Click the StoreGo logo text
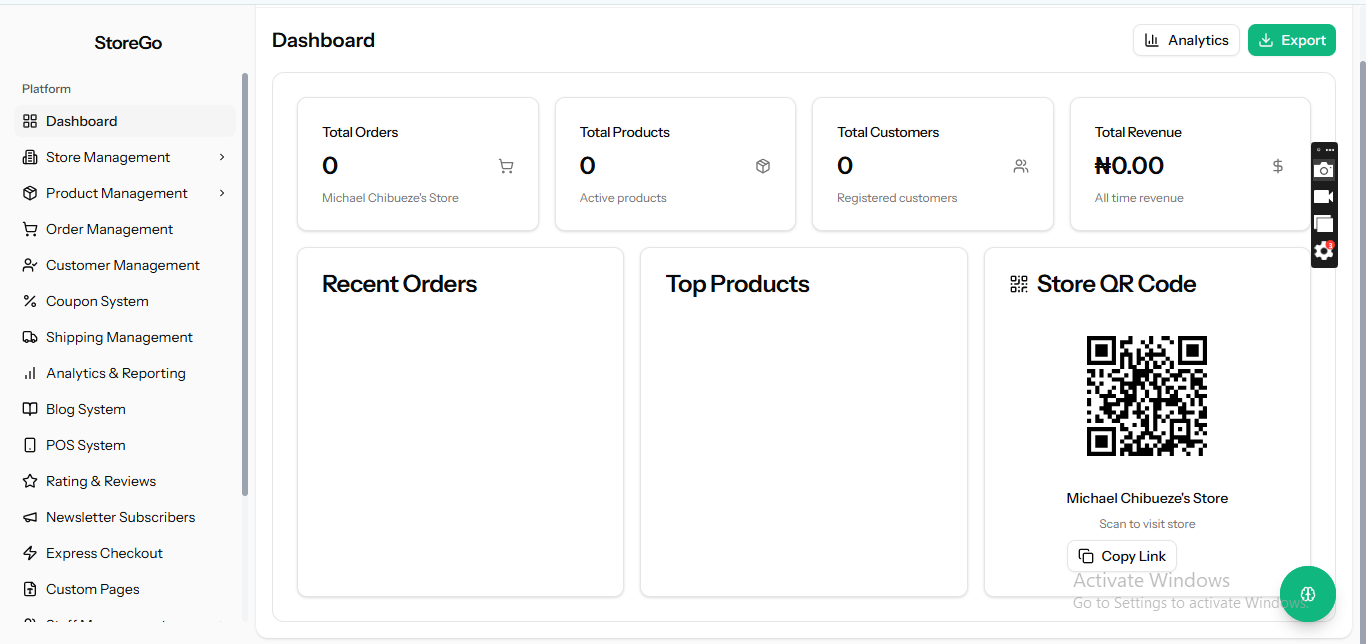Viewport: 1366px width, 644px height. (x=128, y=43)
